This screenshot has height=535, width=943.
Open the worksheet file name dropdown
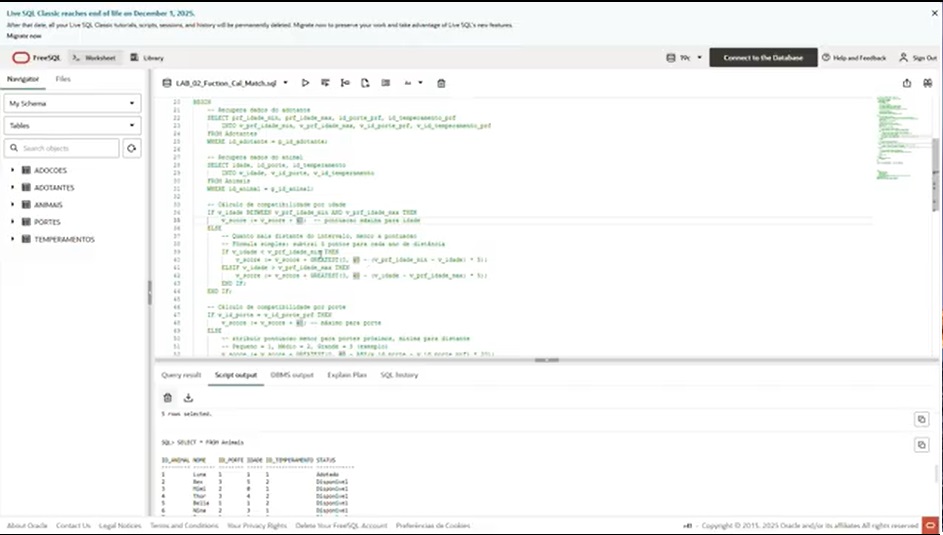tap(285, 83)
